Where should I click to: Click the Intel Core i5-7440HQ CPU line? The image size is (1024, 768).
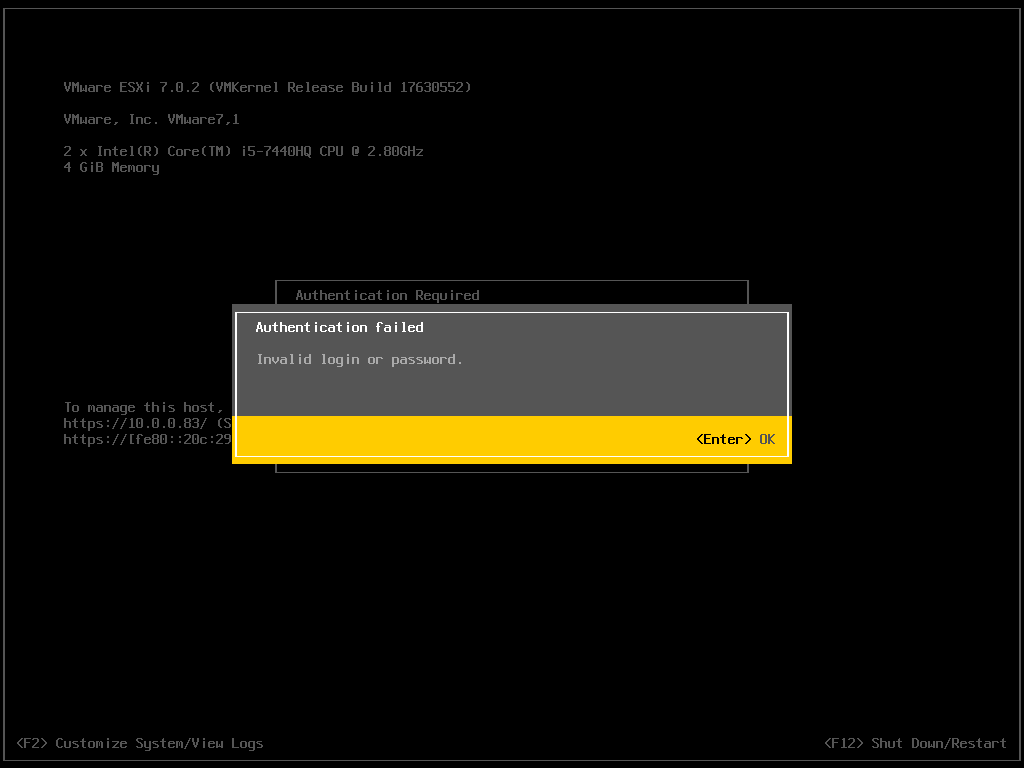coord(243,151)
